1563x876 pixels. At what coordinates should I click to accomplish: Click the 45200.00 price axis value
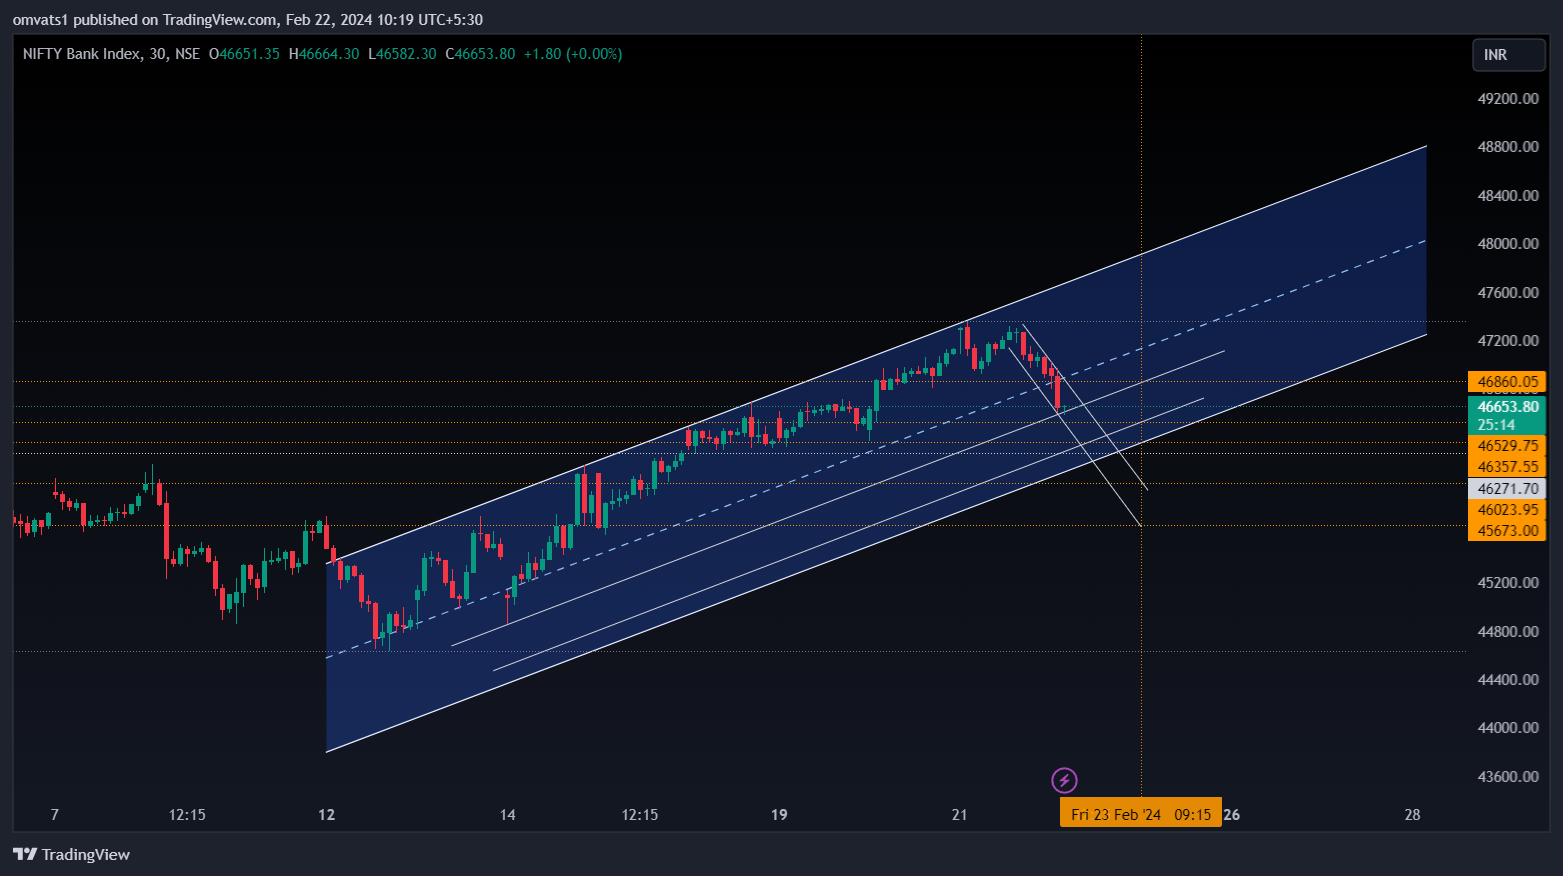pos(1508,583)
